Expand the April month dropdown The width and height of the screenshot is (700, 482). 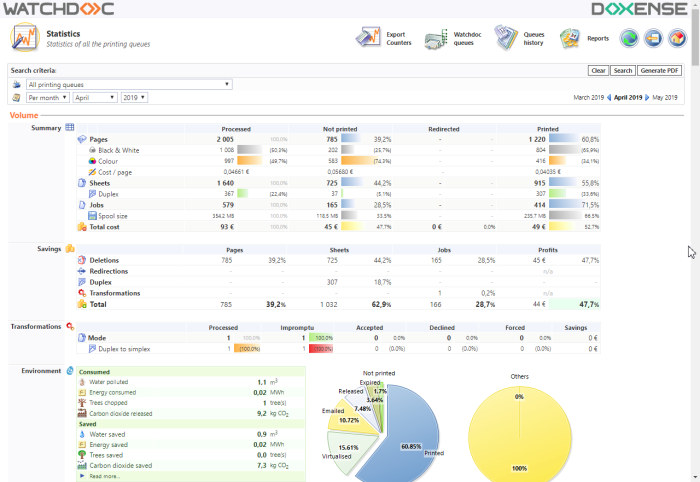(x=95, y=98)
